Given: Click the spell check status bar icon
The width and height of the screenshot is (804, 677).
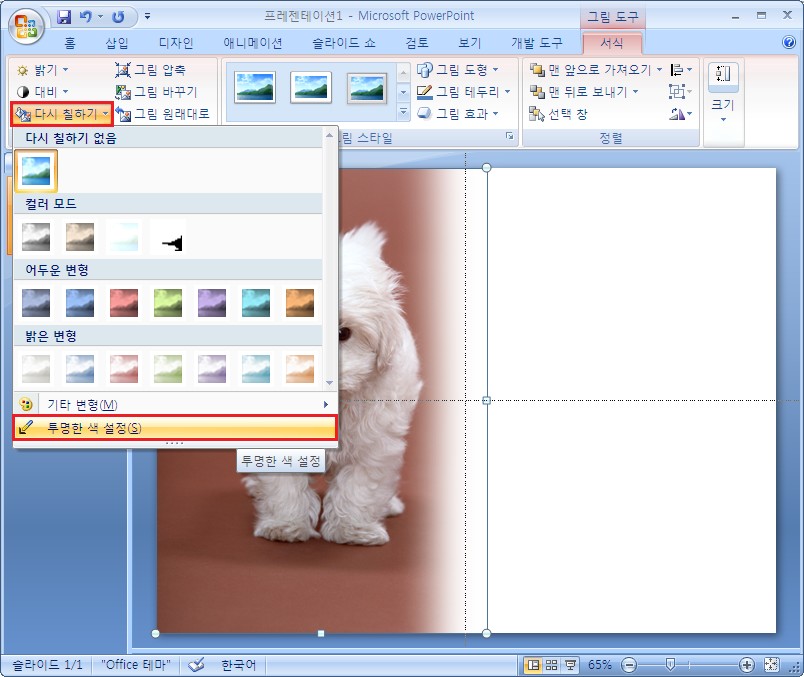Looking at the screenshot, I should (x=196, y=665).
